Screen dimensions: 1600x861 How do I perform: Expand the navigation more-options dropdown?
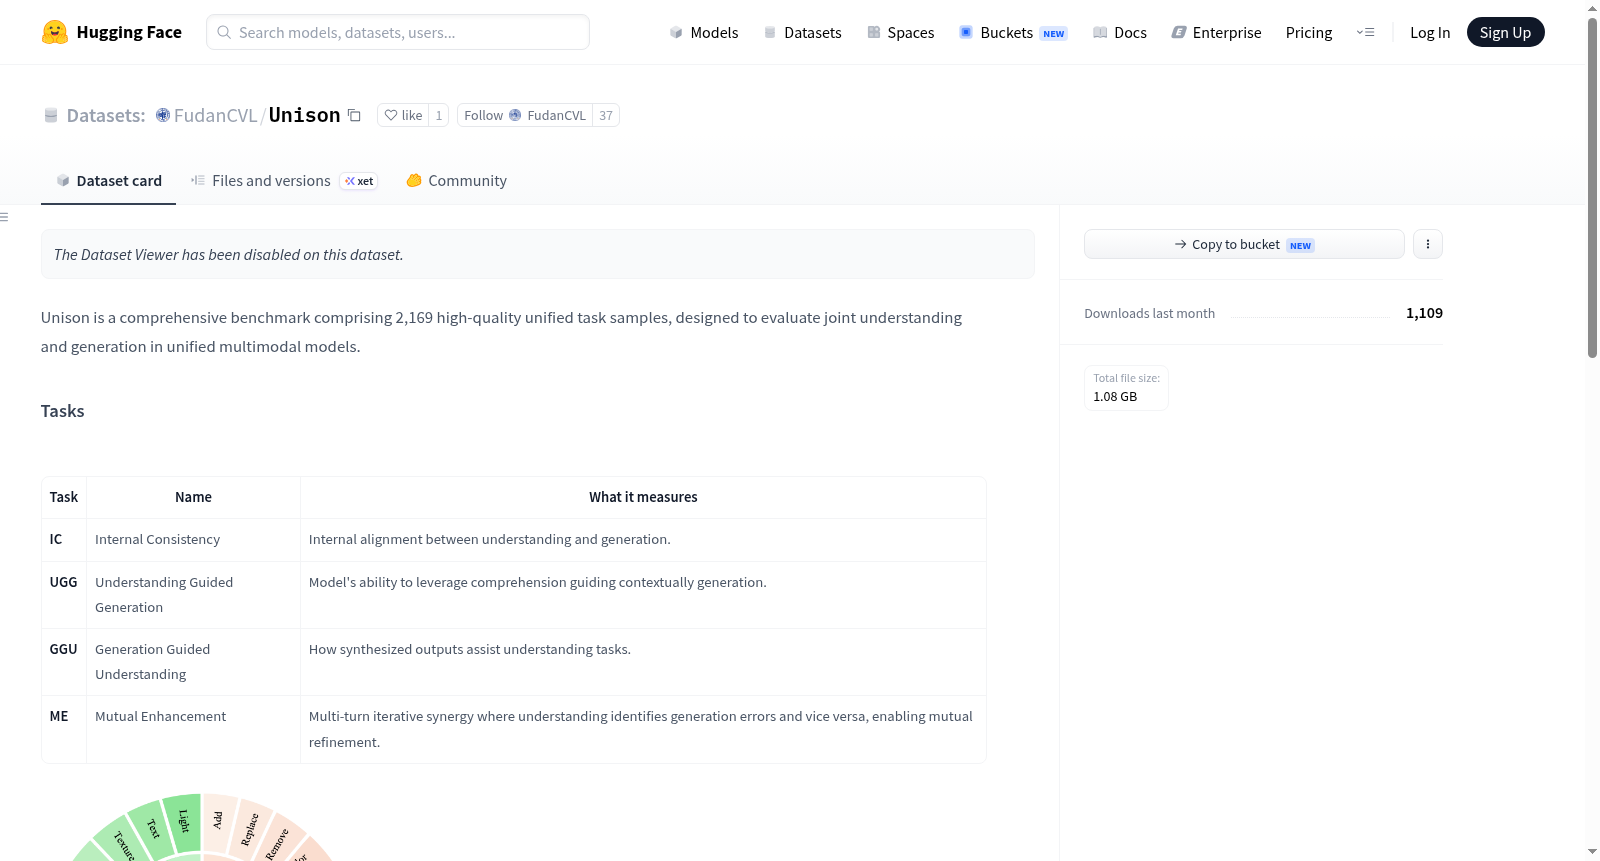pos(1365,32)
